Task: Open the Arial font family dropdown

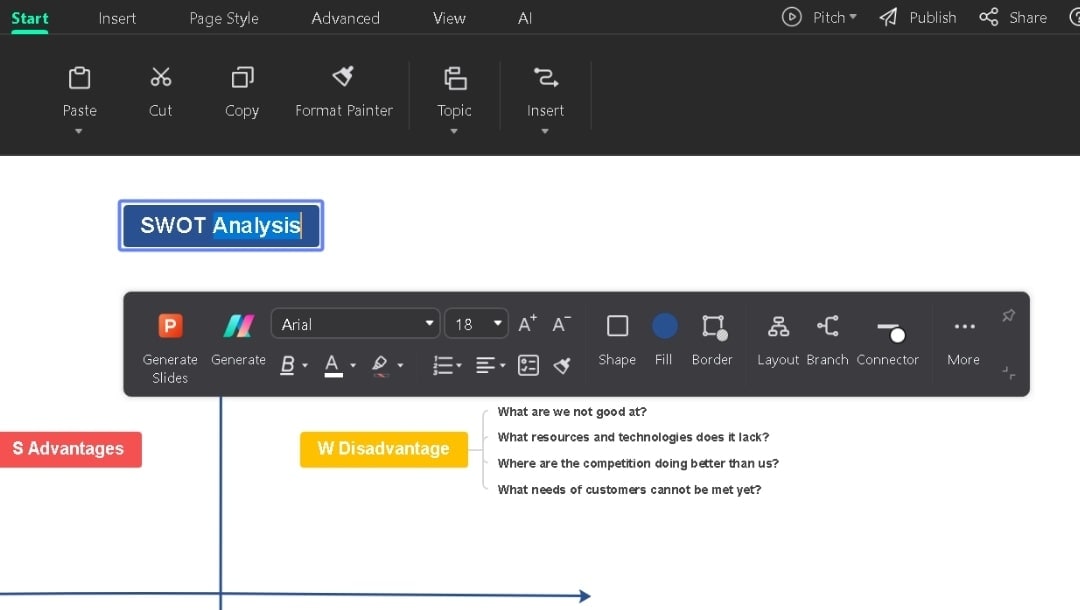Action: [x=355, y=324]
